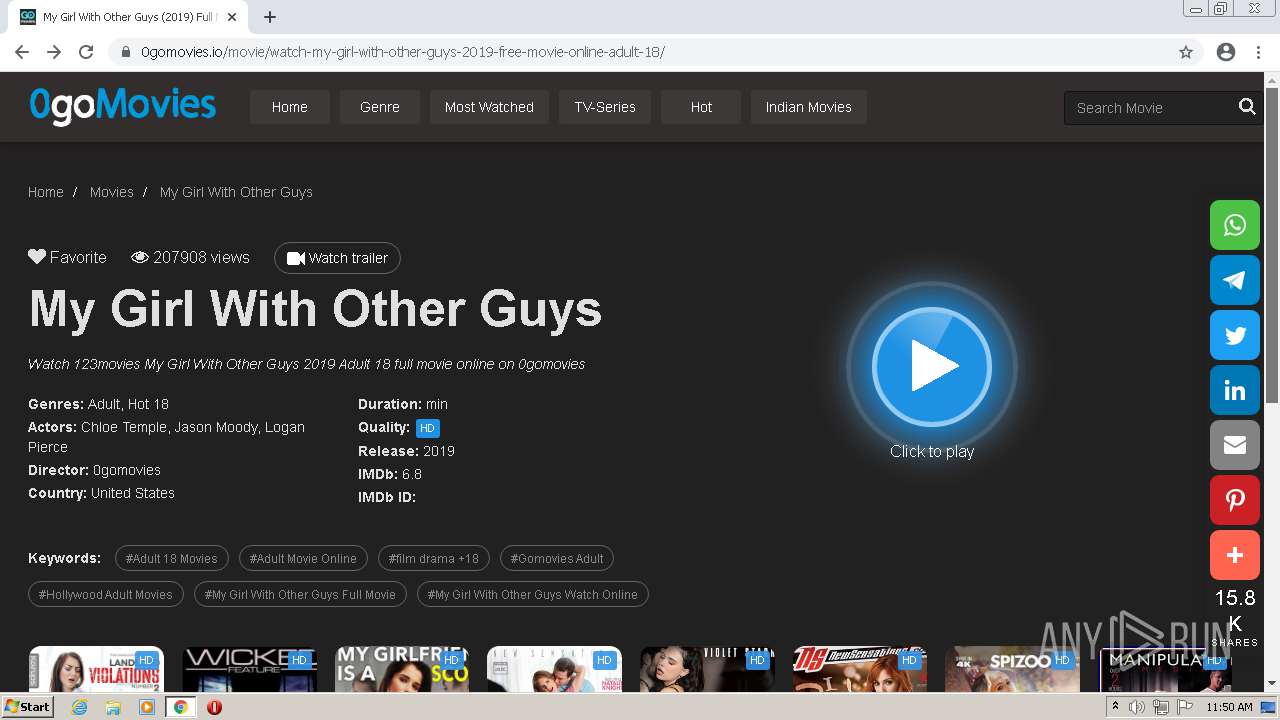Share via email envelope icon
The width and height of the screenshot is (1280, 720).
pyautogui.click(x=1235, y=445)
